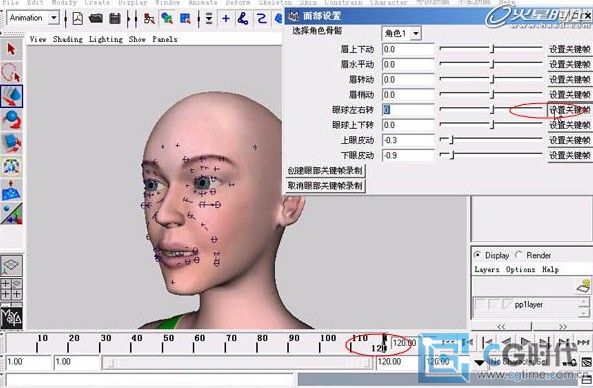Click the 取消眼部关键帧录制 button
Screen dimensions: 593x388
(325, 186)
